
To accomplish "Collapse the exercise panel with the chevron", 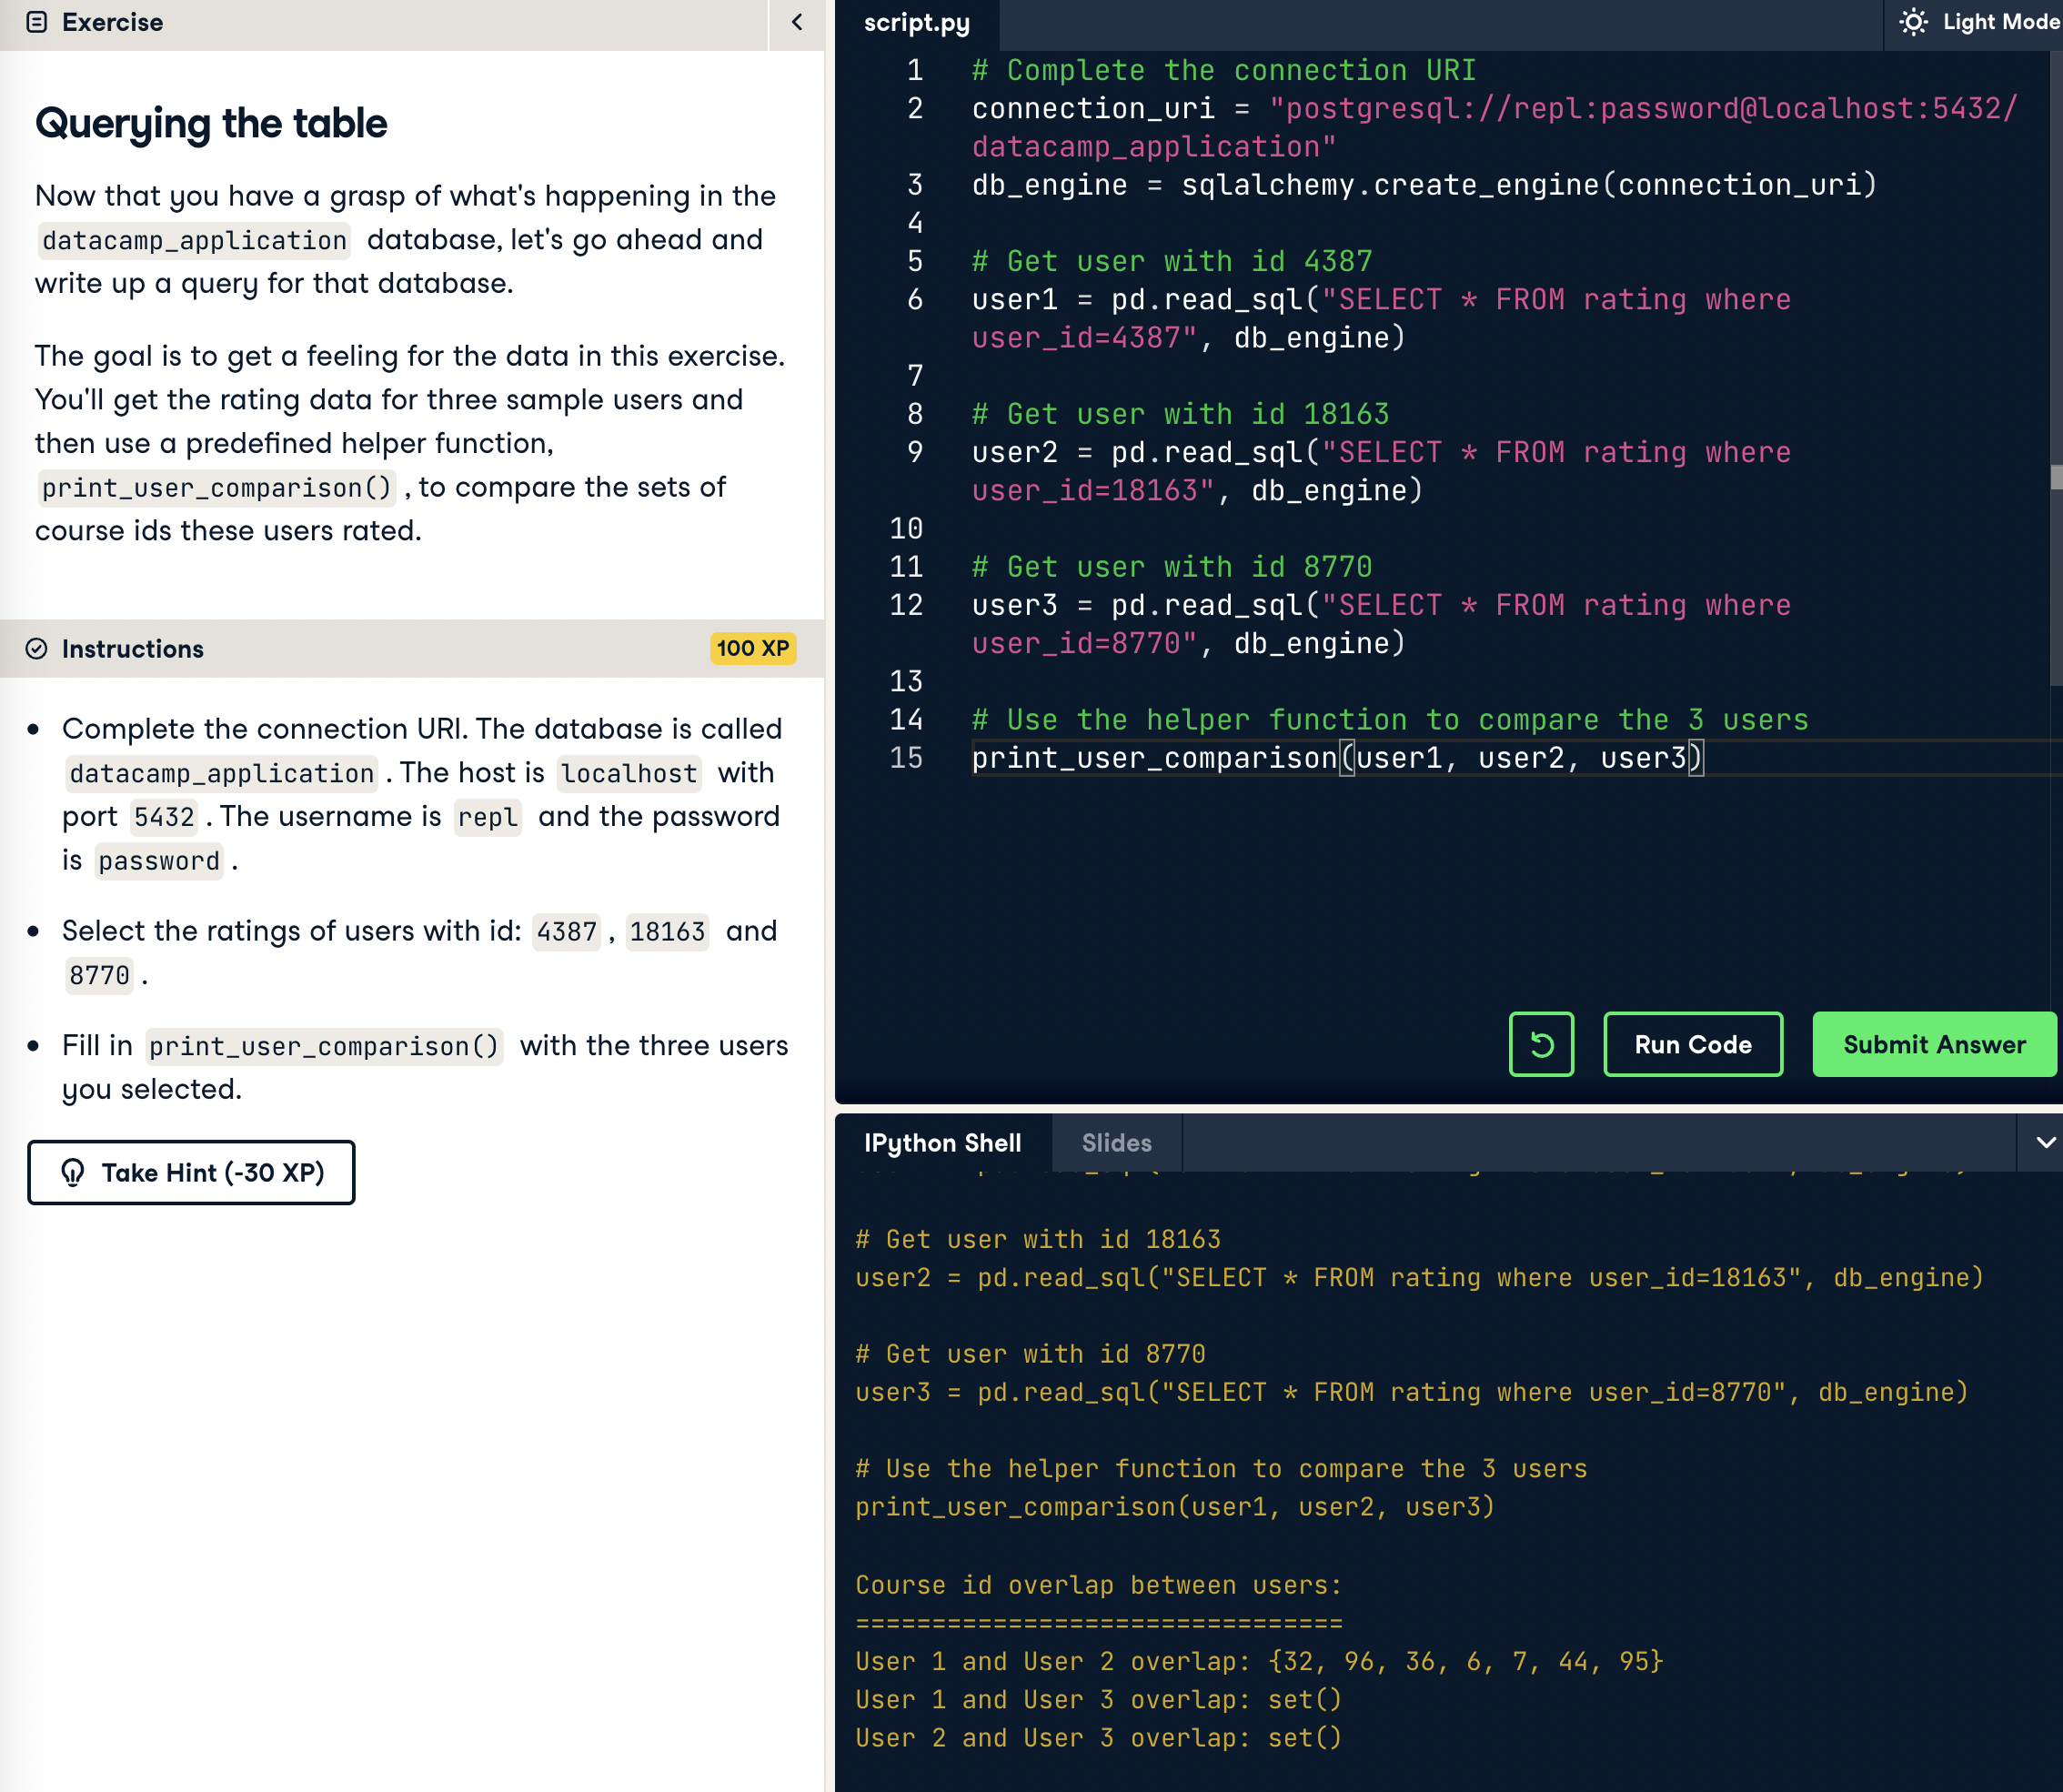I will (x=797, y=22).
